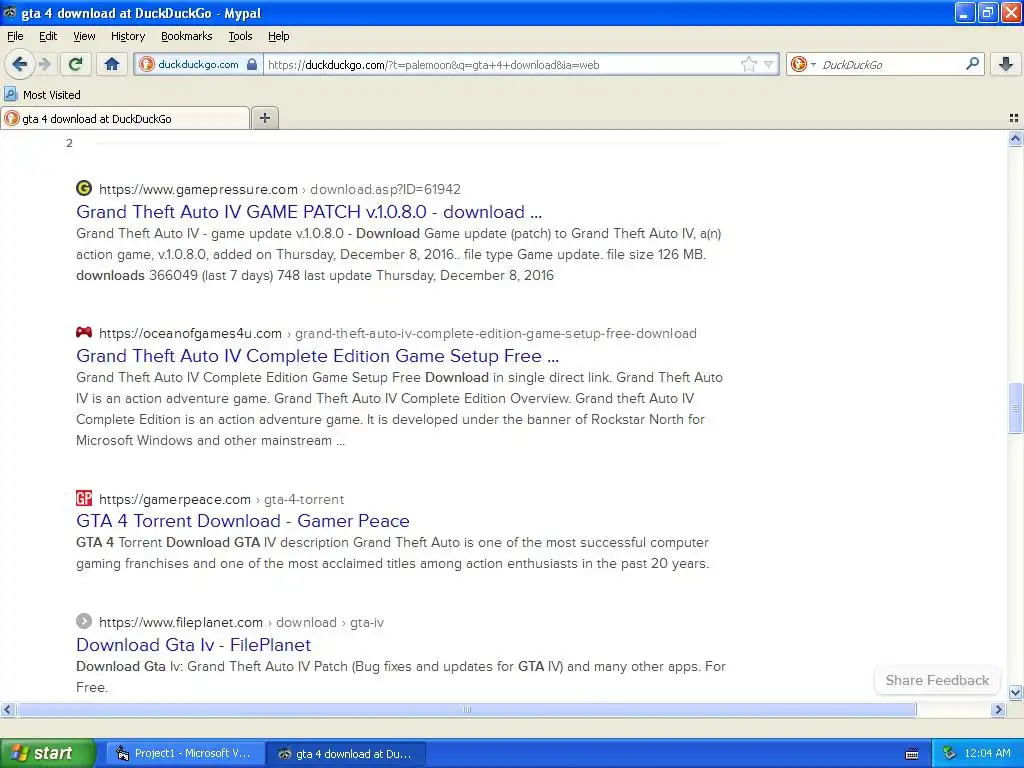Open the URL history dropdown arrow

pos(769,65)
